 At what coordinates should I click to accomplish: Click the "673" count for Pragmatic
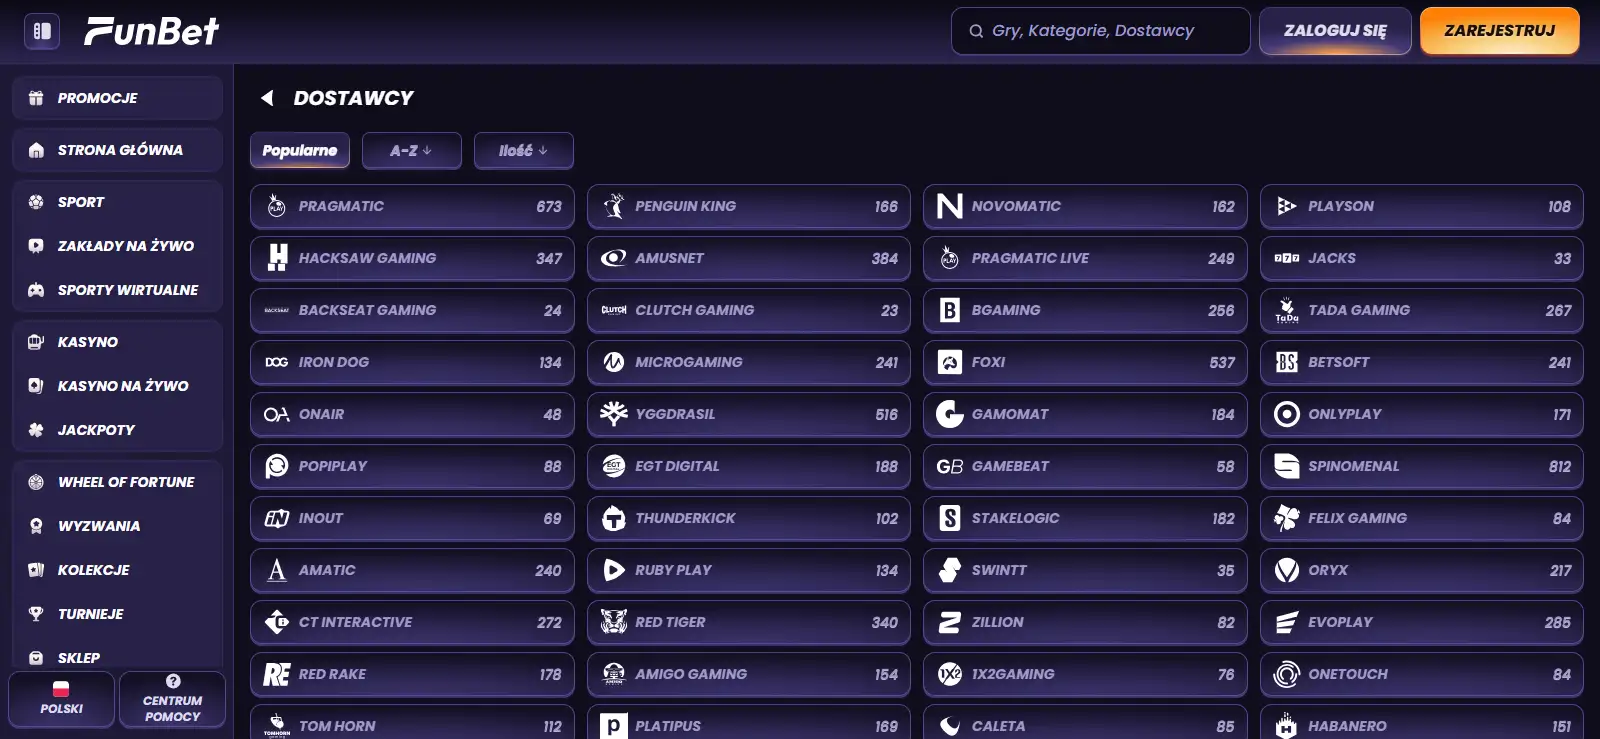(x=549, y=206)
